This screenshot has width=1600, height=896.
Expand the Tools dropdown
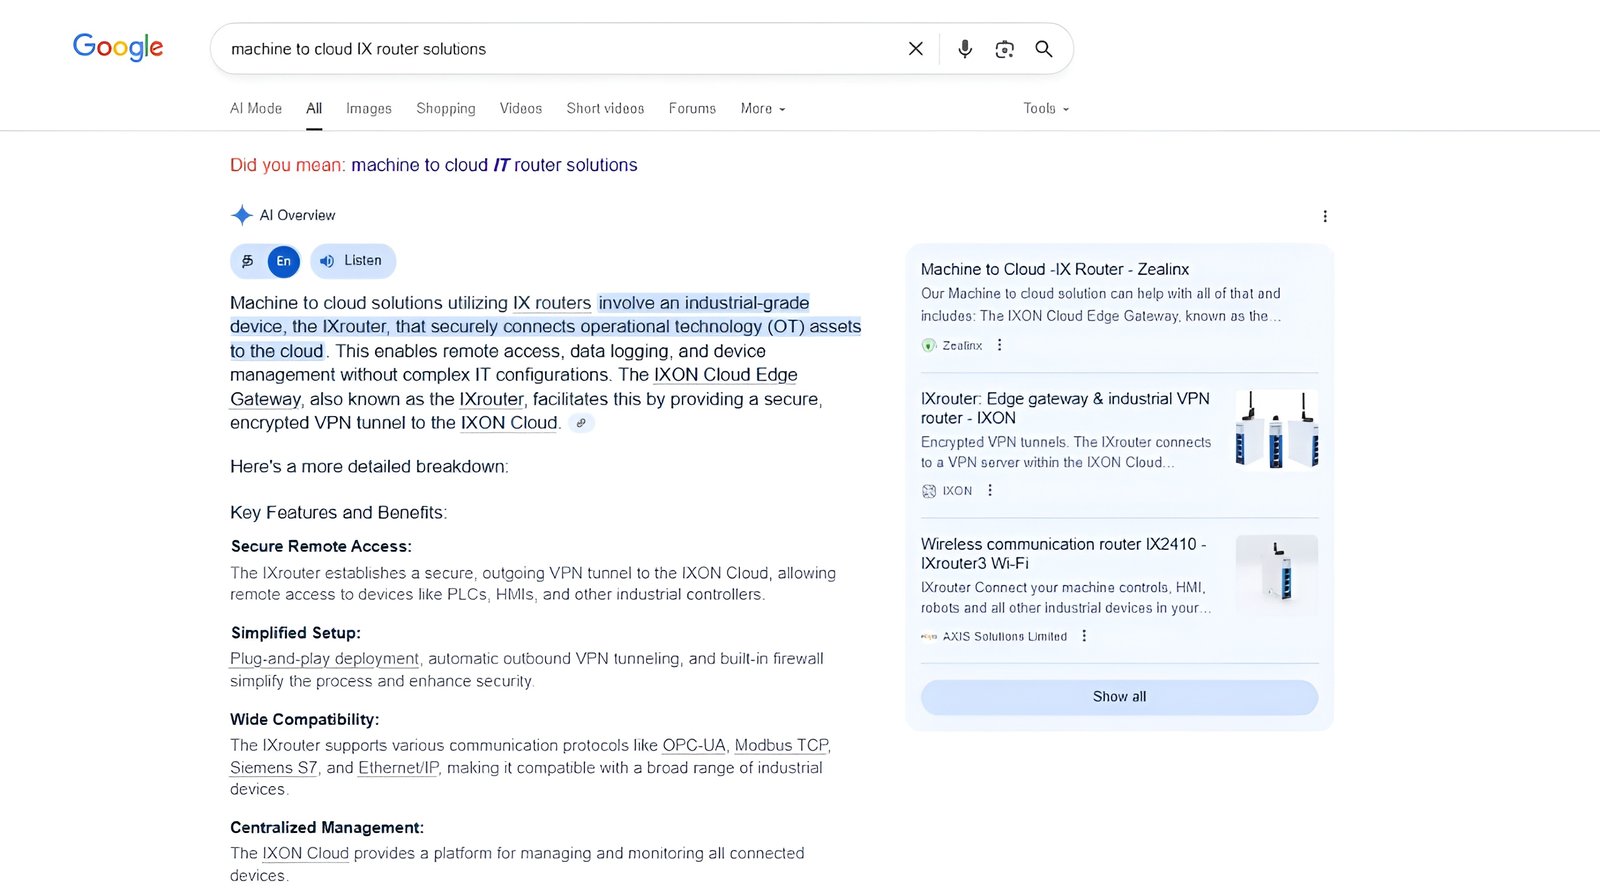(x=1046, y=109)
